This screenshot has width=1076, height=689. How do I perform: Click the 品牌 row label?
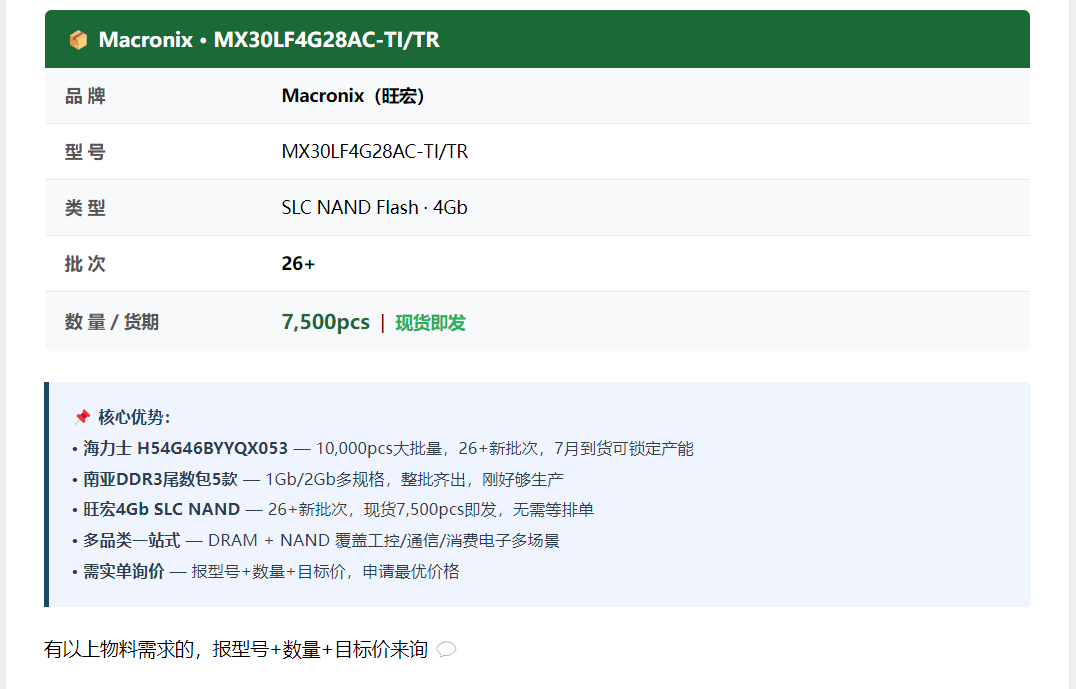click(x=85, y=96)
